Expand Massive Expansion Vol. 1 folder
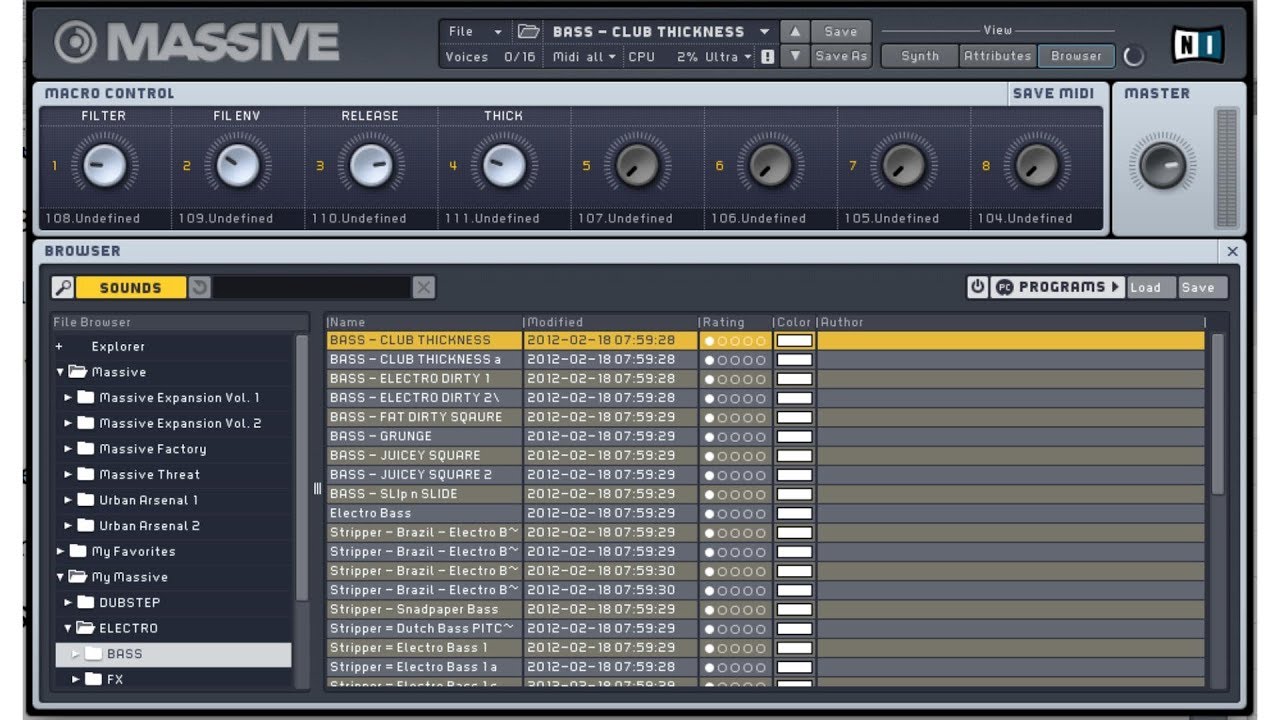1280x720 pixels. point(68,398)
